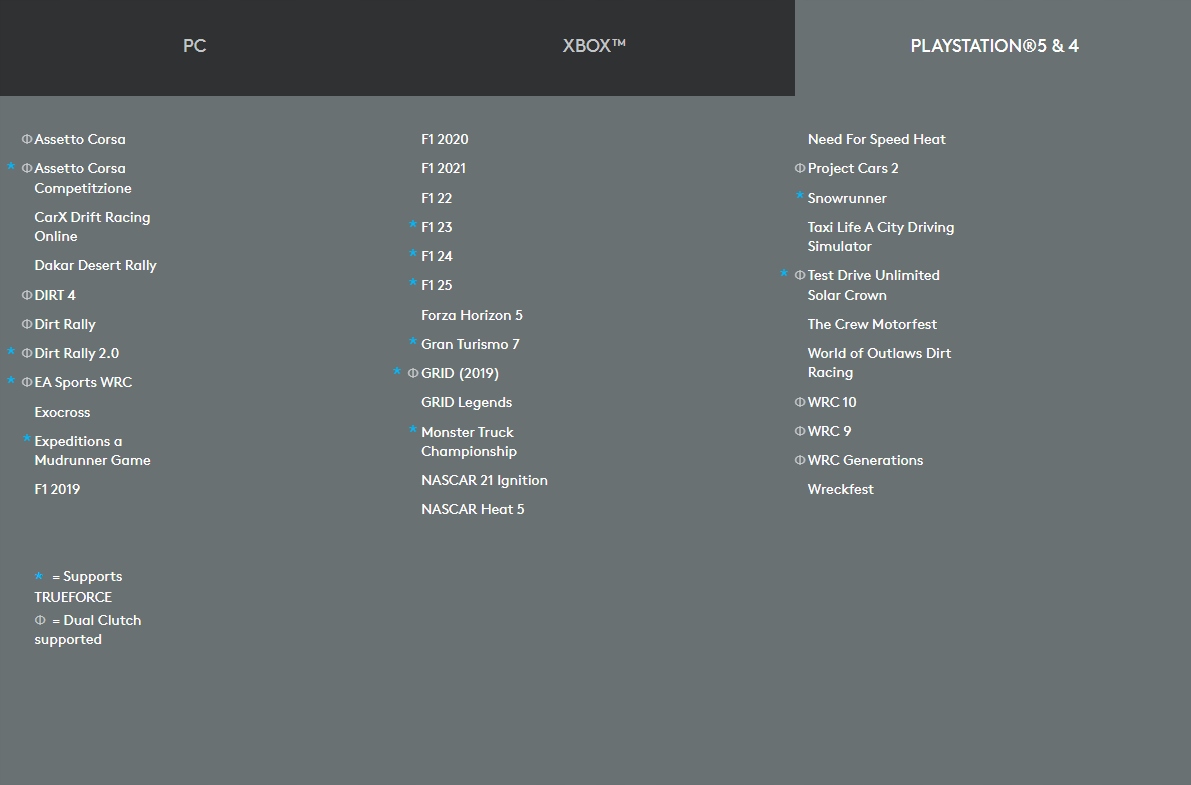This screenshot has width=1191, height=785.
Task: Click the TRUEFORCE star beside Snowrunner
Action: pyautogui.click(x=800, y=197)
